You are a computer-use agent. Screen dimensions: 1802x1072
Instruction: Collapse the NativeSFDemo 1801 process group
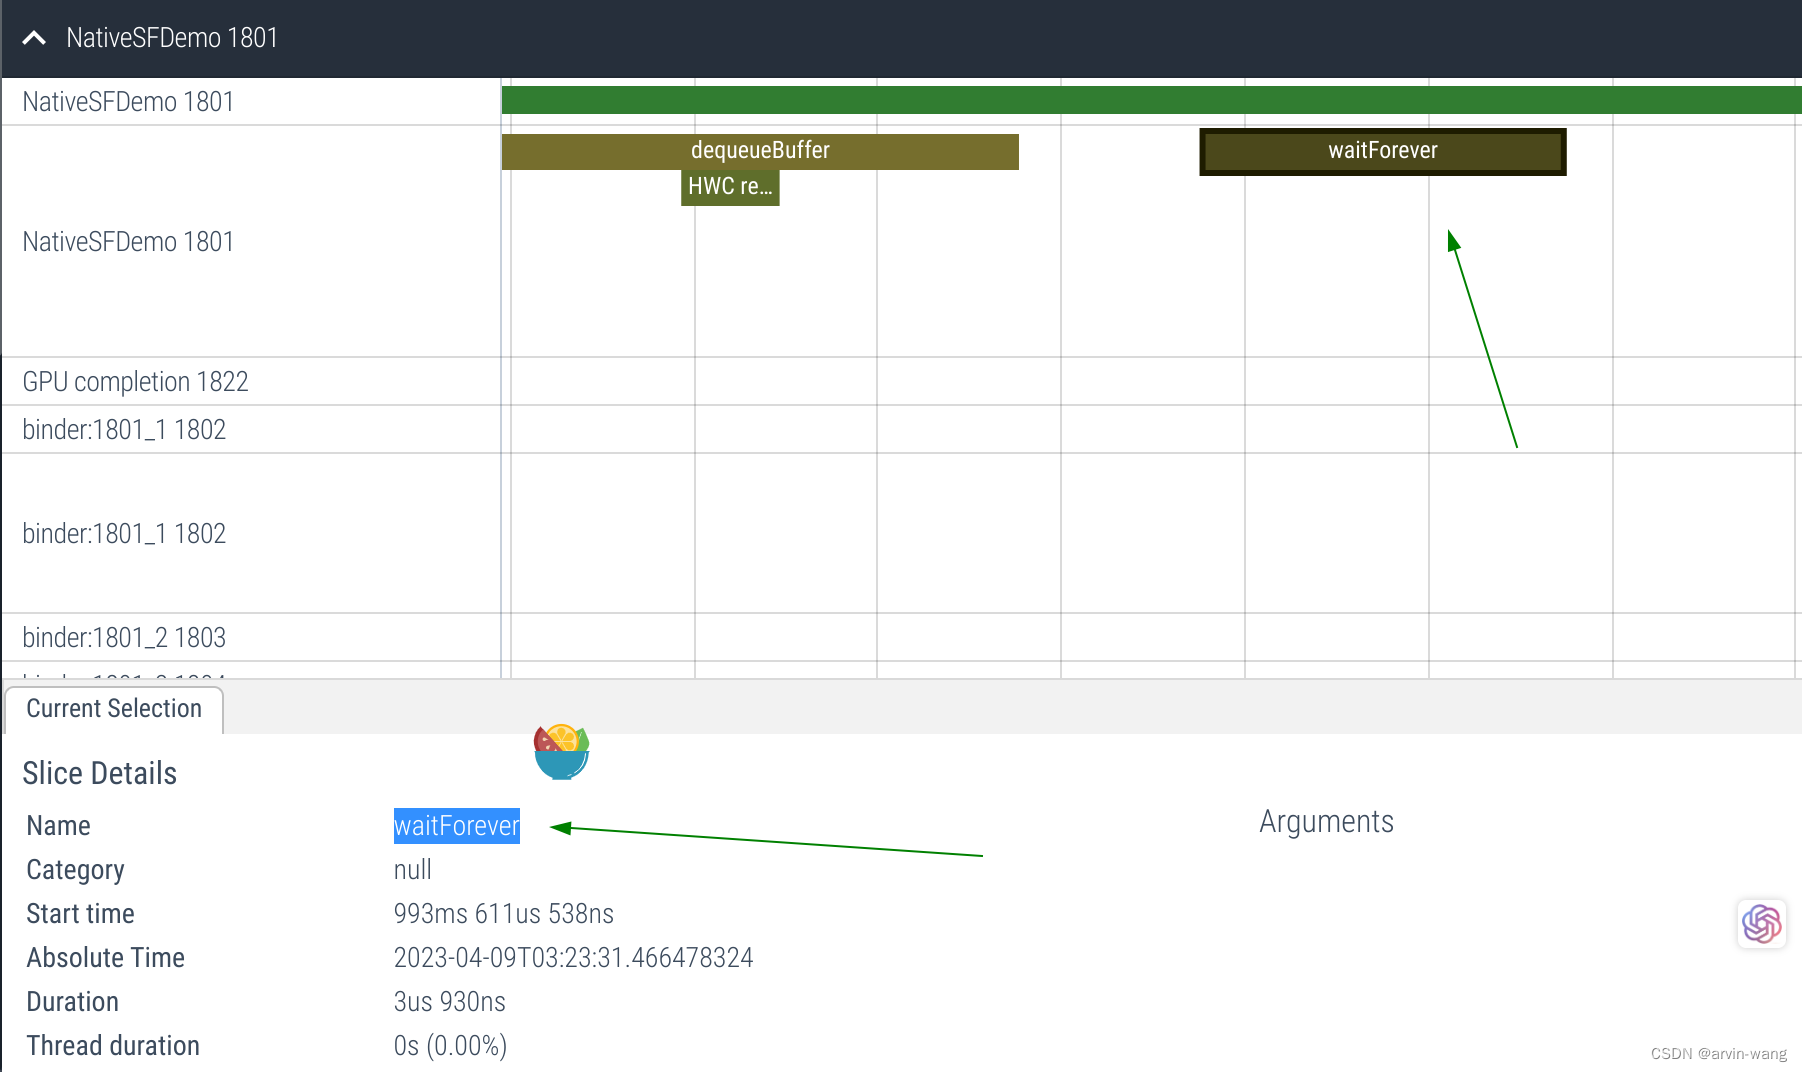pyautogui.click(x=34, y=38)
